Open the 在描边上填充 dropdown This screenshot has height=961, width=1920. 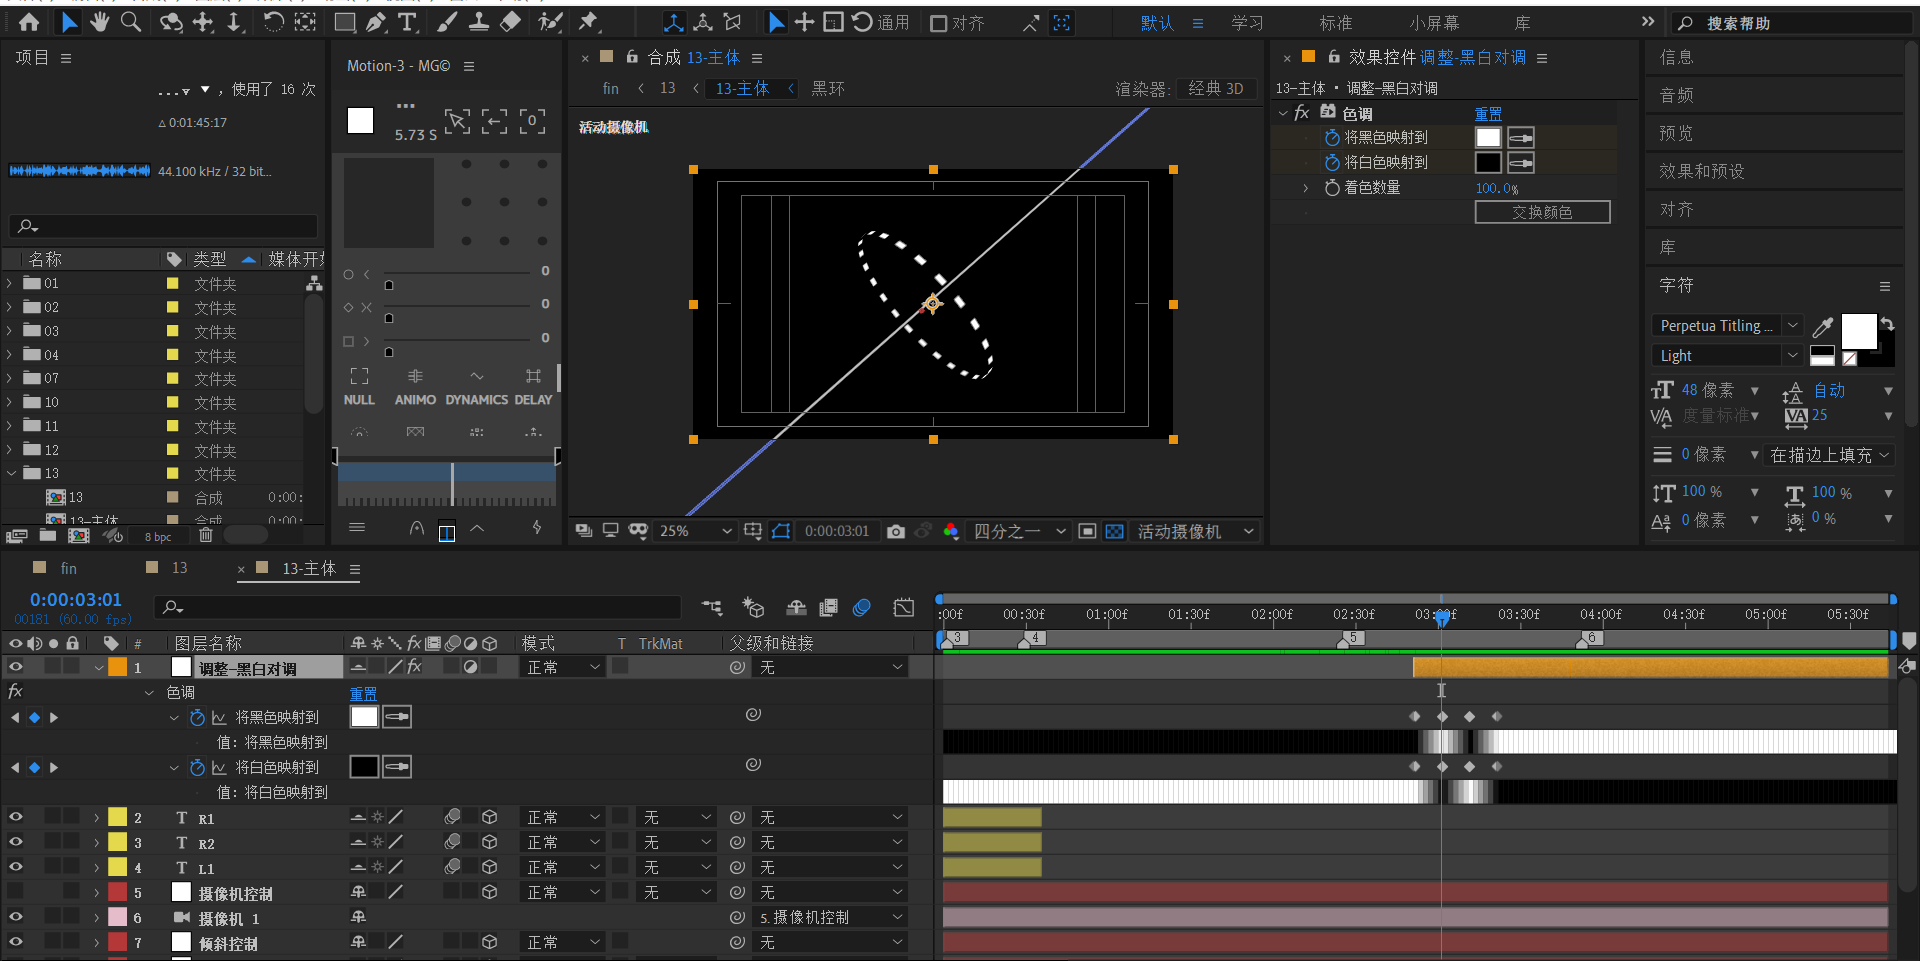tap(1829, 455)
